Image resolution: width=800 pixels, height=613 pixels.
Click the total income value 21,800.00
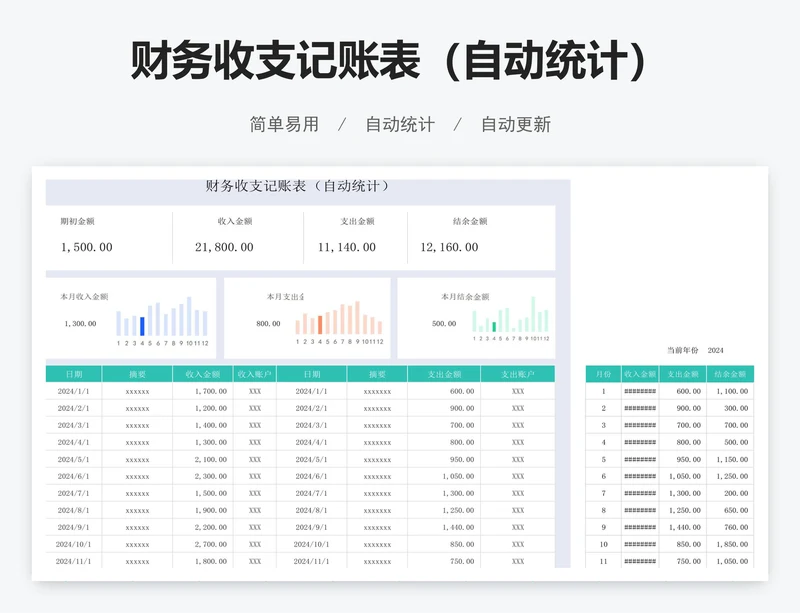pyautogui.click(x=224, y=247)
